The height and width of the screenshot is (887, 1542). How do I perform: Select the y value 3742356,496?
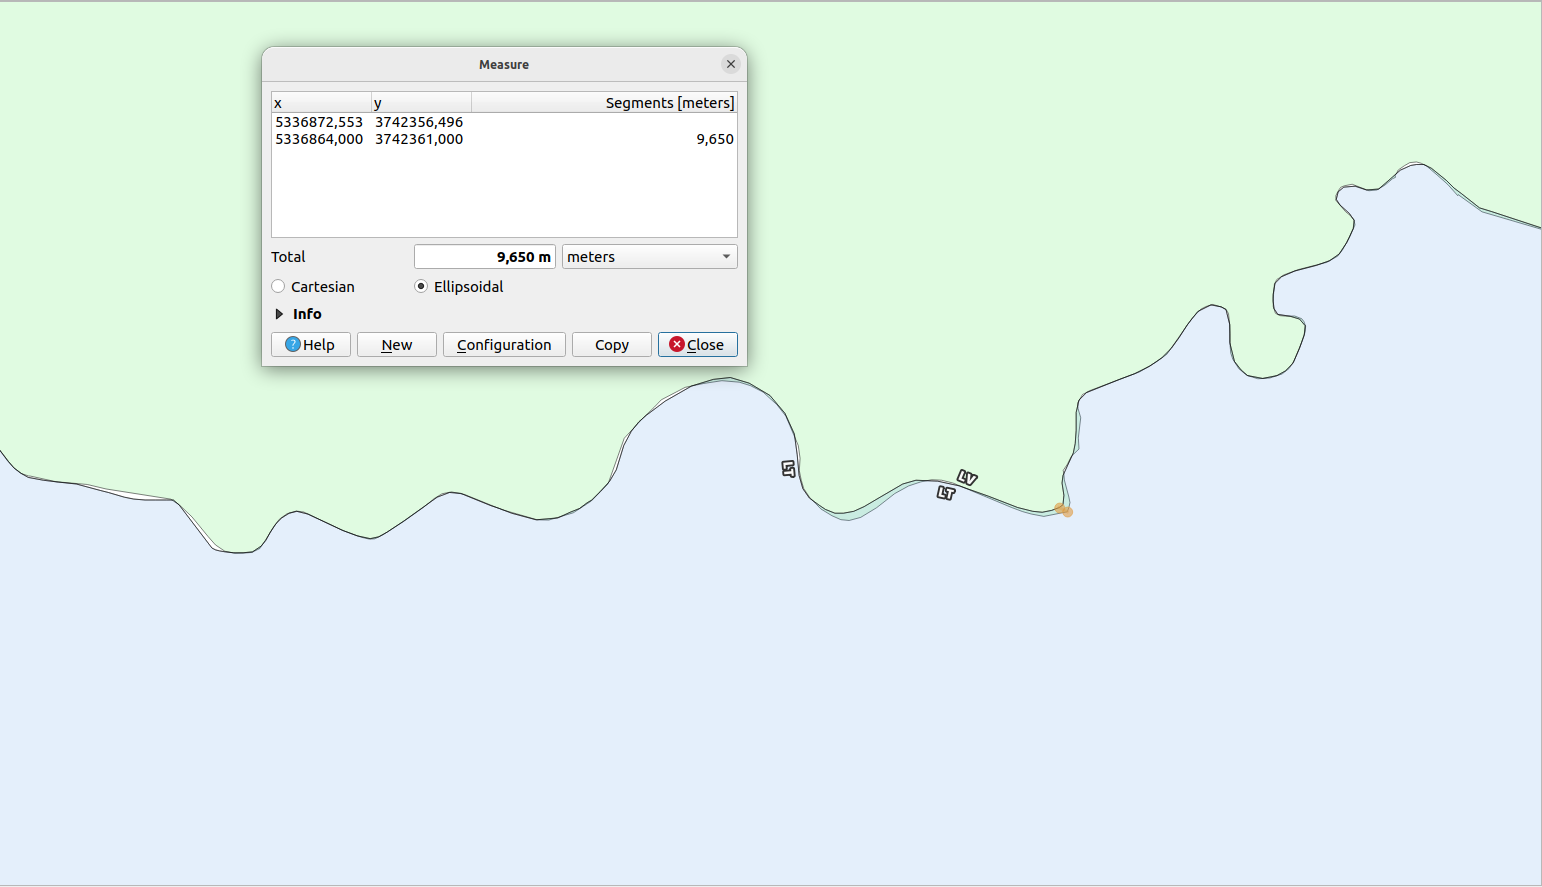[x=419, y=122]
